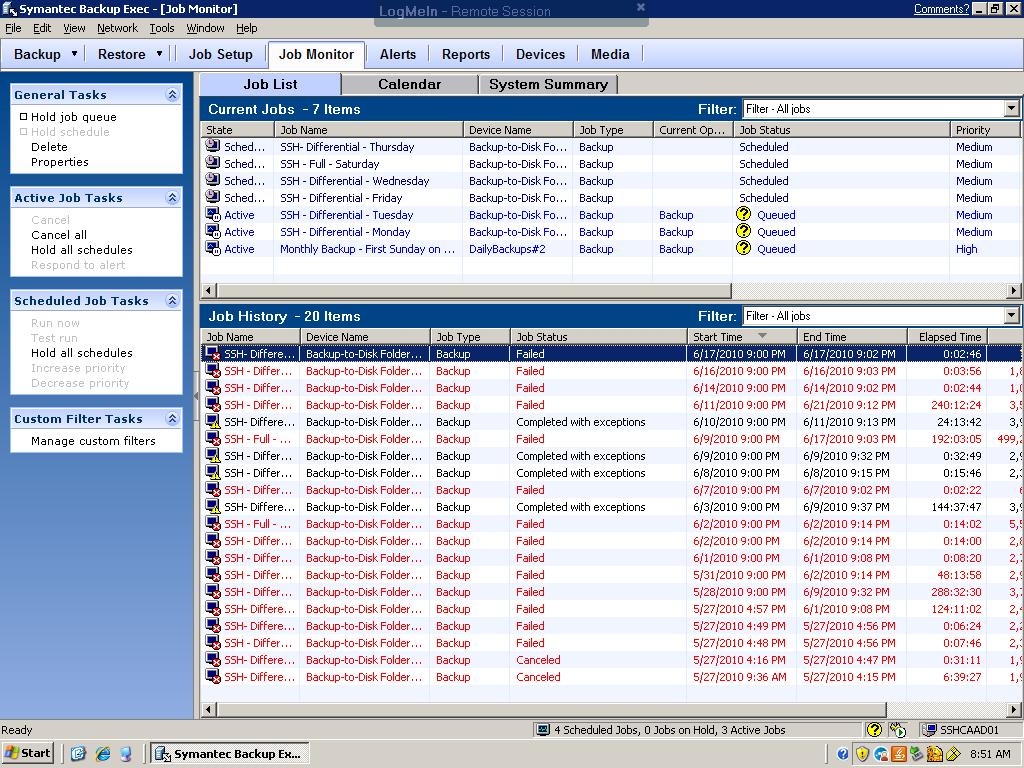Viewport: 1024px width, 768px height.
Task: Click the Priority column header in Current Jobs
Action: coord(984,129)
